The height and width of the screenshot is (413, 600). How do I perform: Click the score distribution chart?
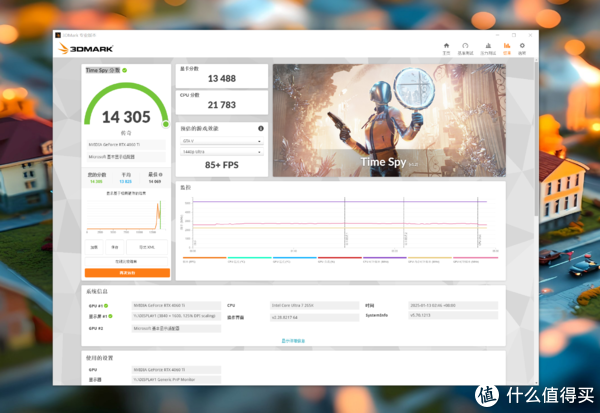[x=126, y=213]
